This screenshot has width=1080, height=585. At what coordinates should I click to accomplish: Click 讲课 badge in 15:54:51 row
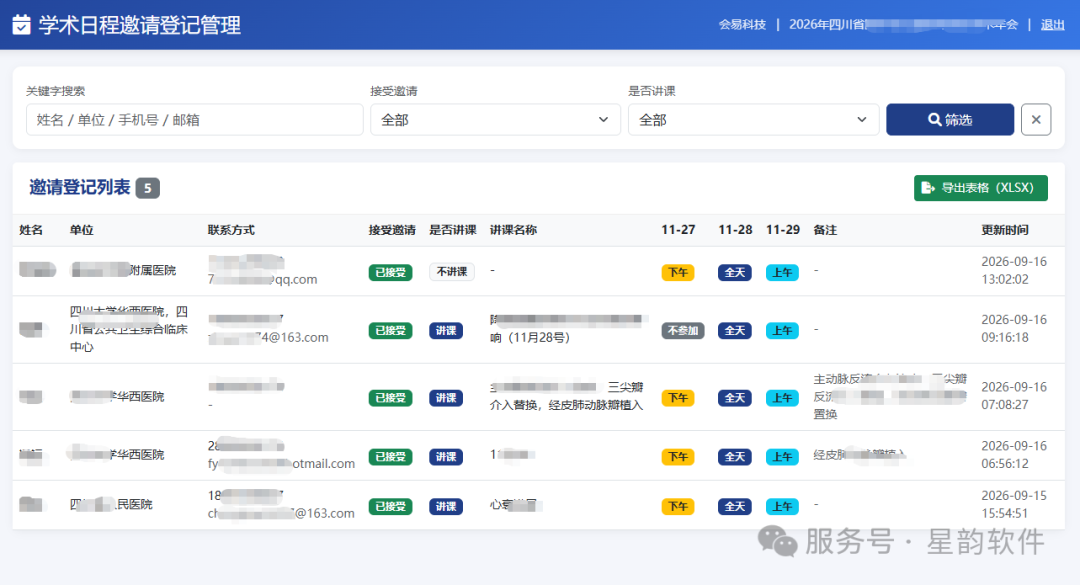(446, 506)
